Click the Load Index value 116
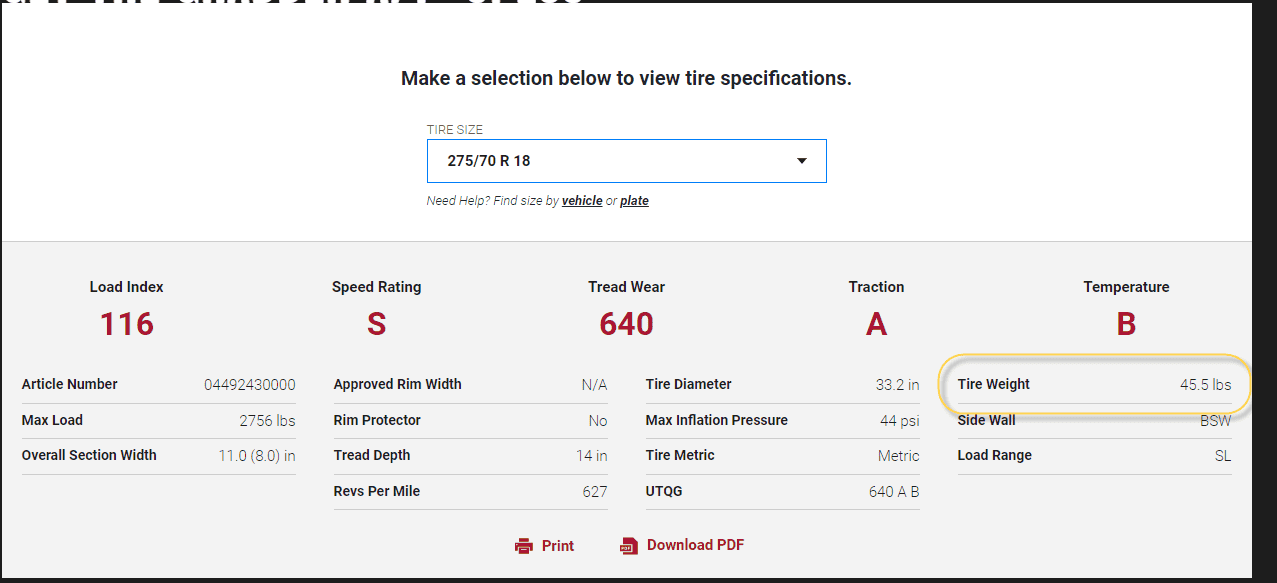The height and width of the screenshot is (583, 1277). pos(127,324)
